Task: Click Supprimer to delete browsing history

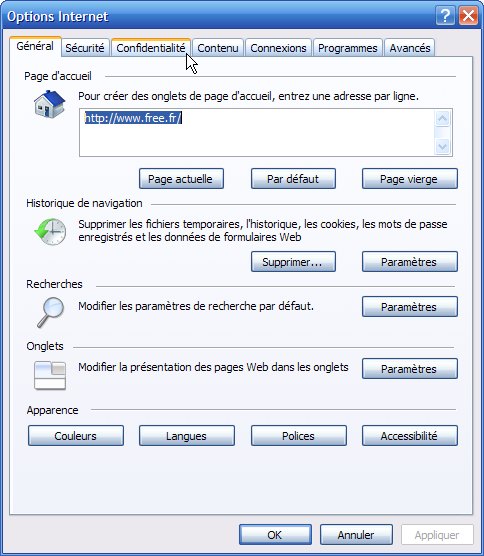Action: 293,262
